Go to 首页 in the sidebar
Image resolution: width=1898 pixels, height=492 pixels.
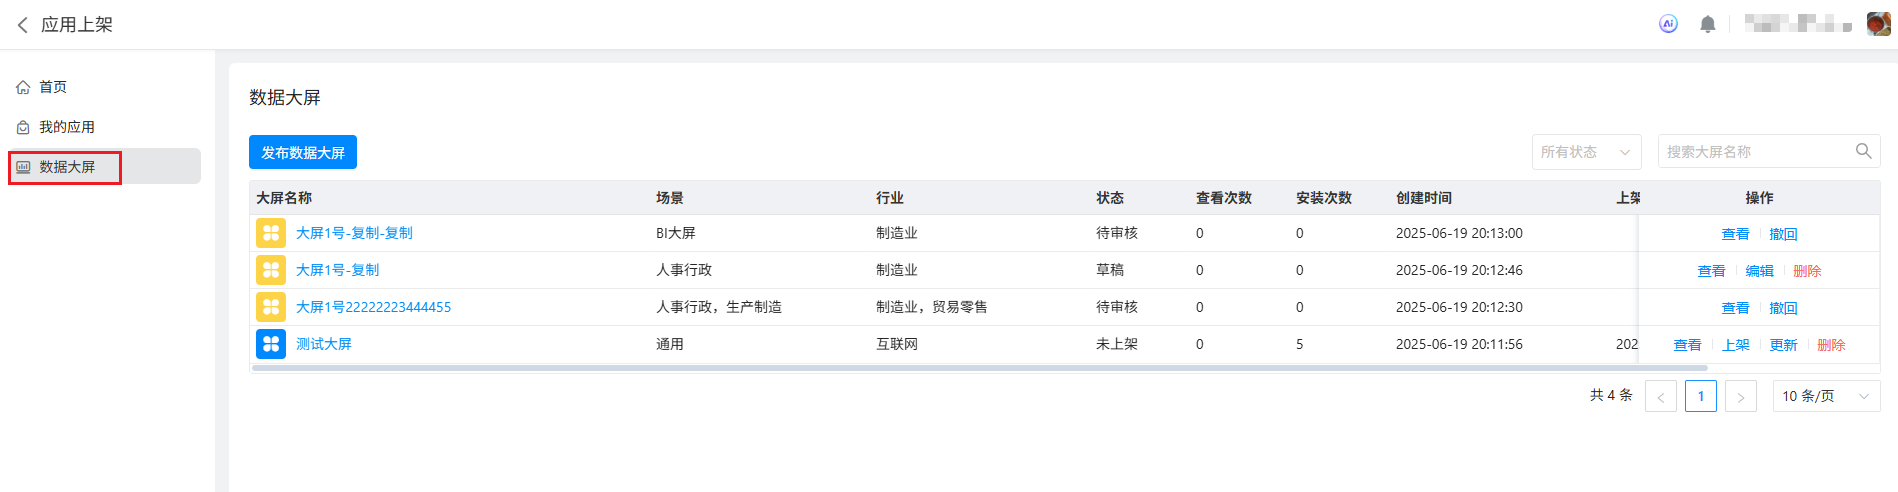[x=53, y=87]
